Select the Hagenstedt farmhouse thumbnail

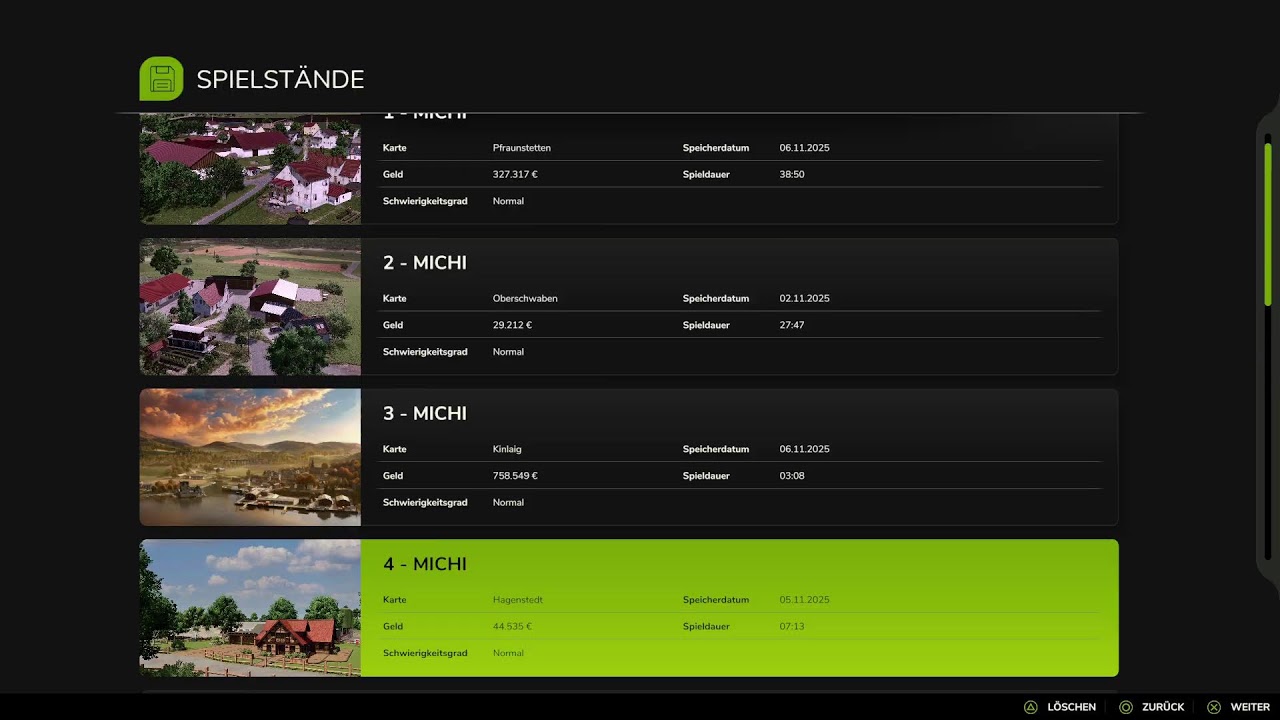coord(250,608)
